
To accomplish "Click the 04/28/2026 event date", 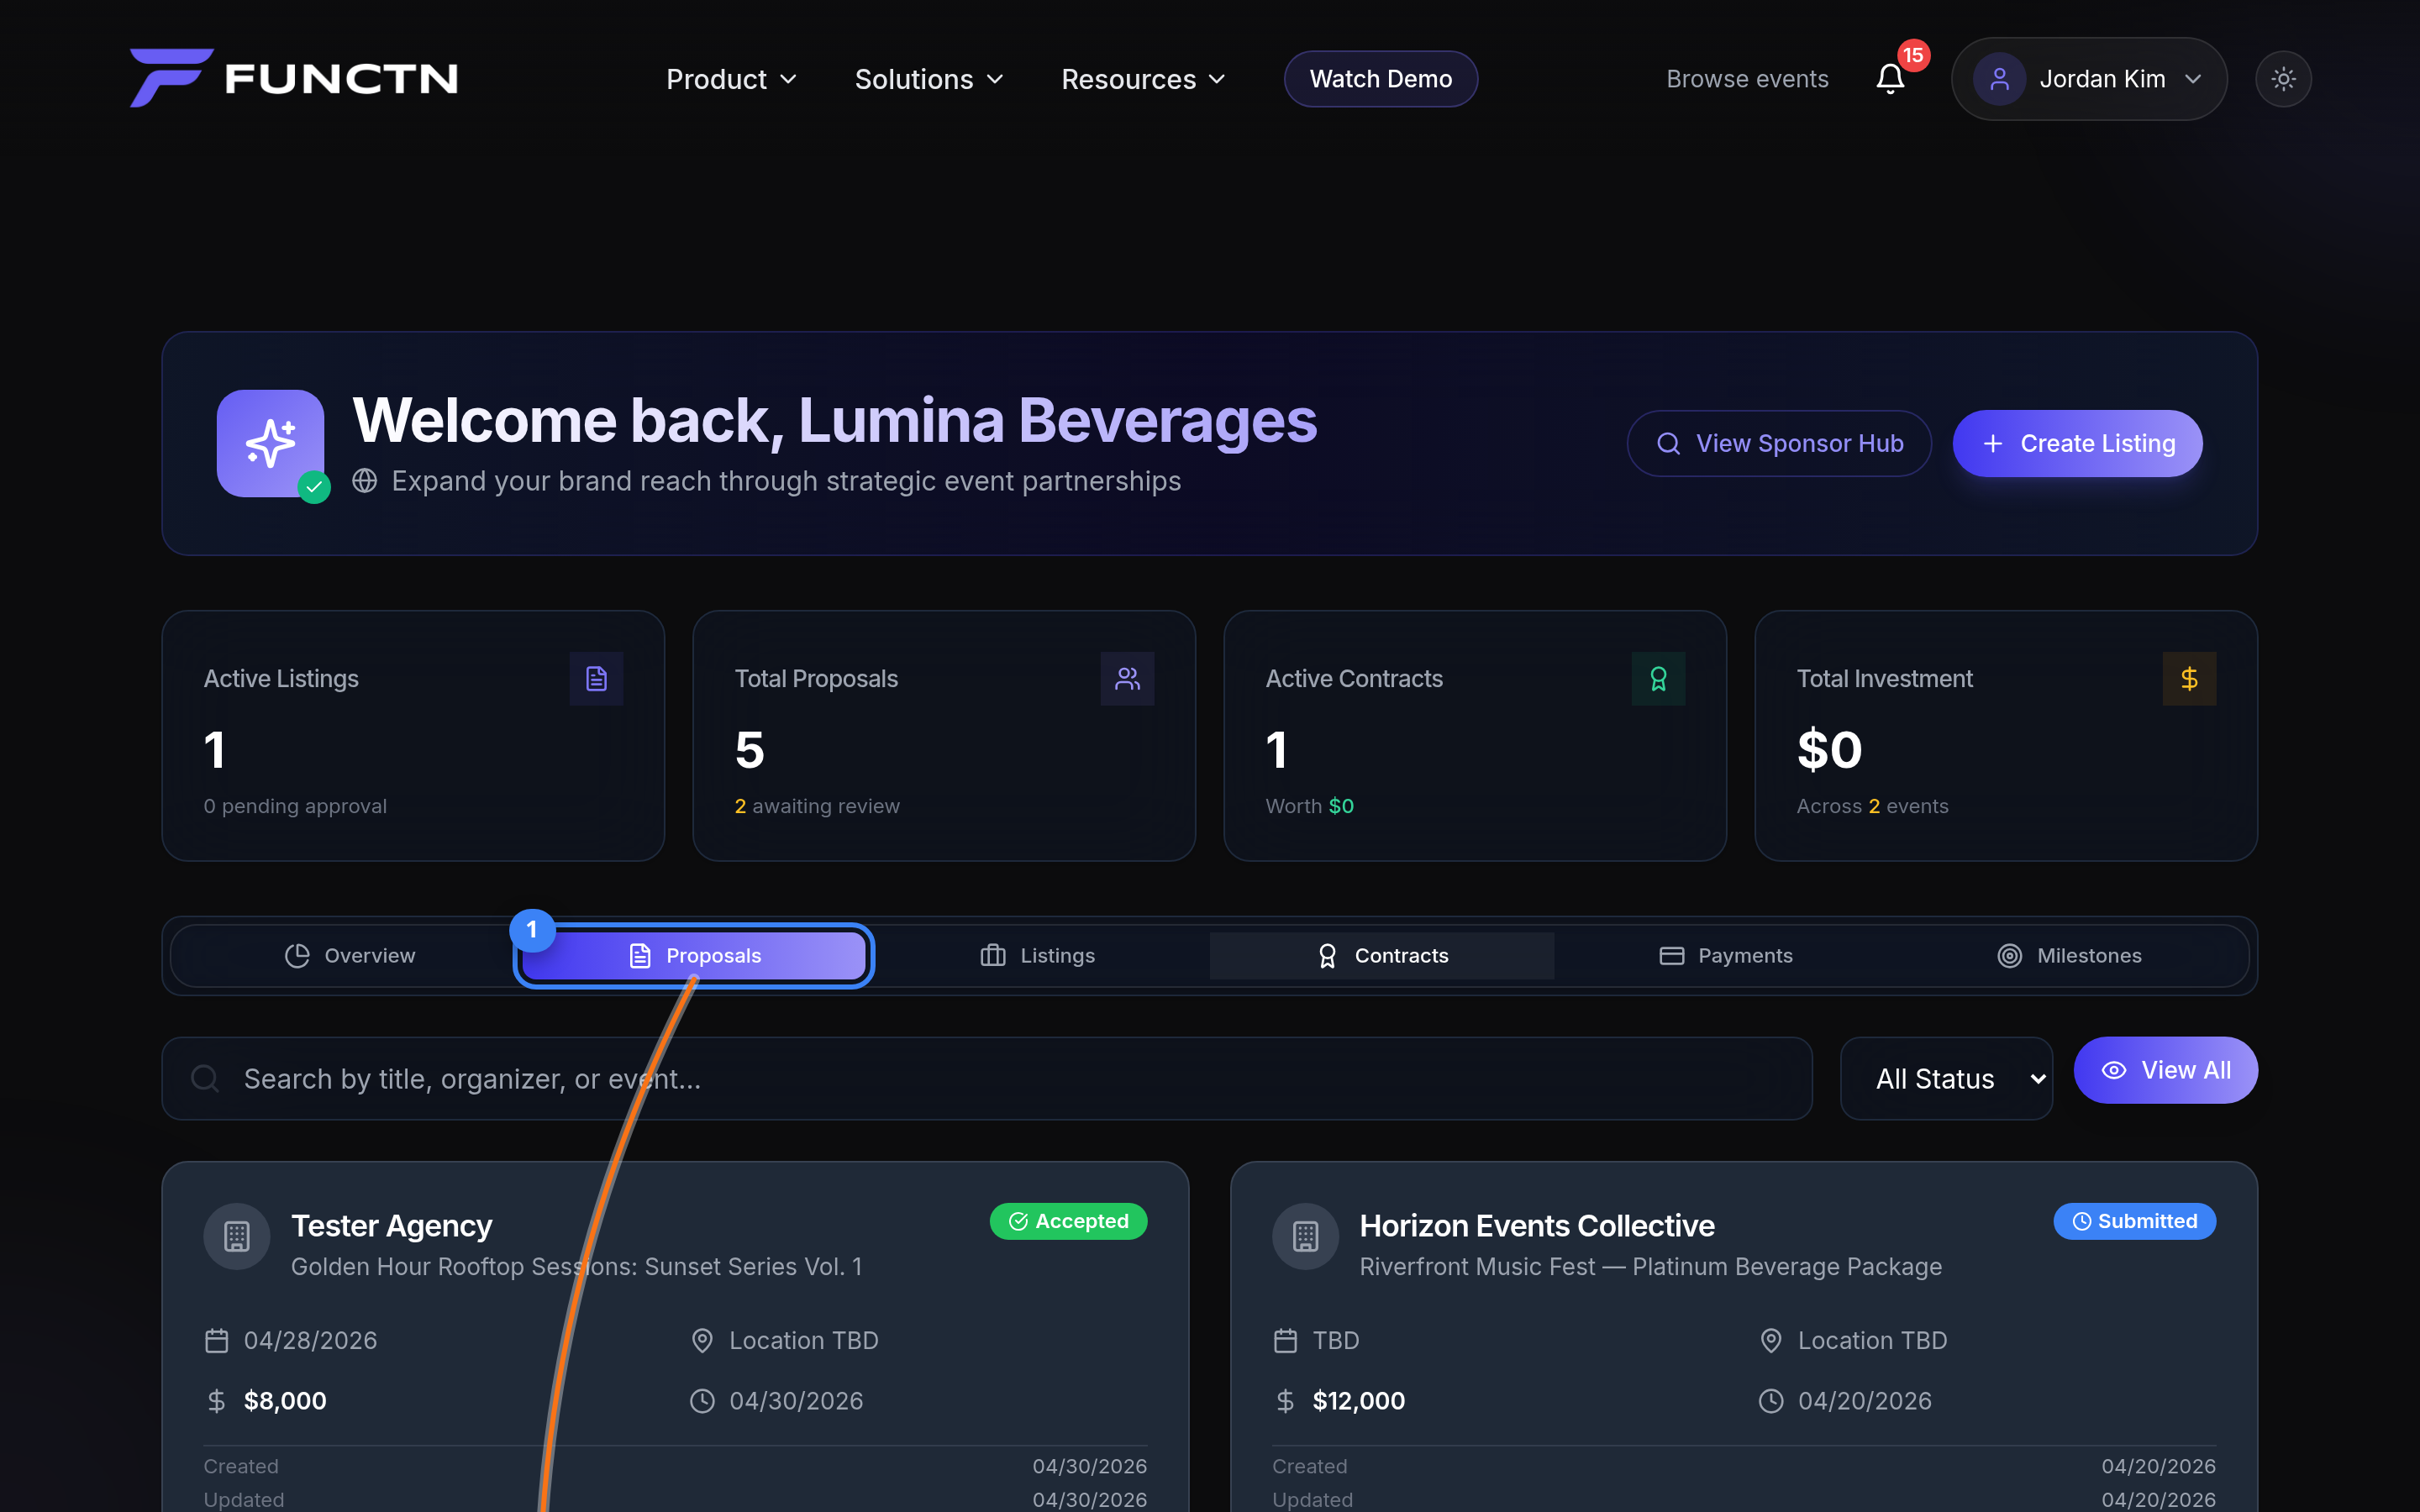I will pyautogui.click(x=310, y=1340).
